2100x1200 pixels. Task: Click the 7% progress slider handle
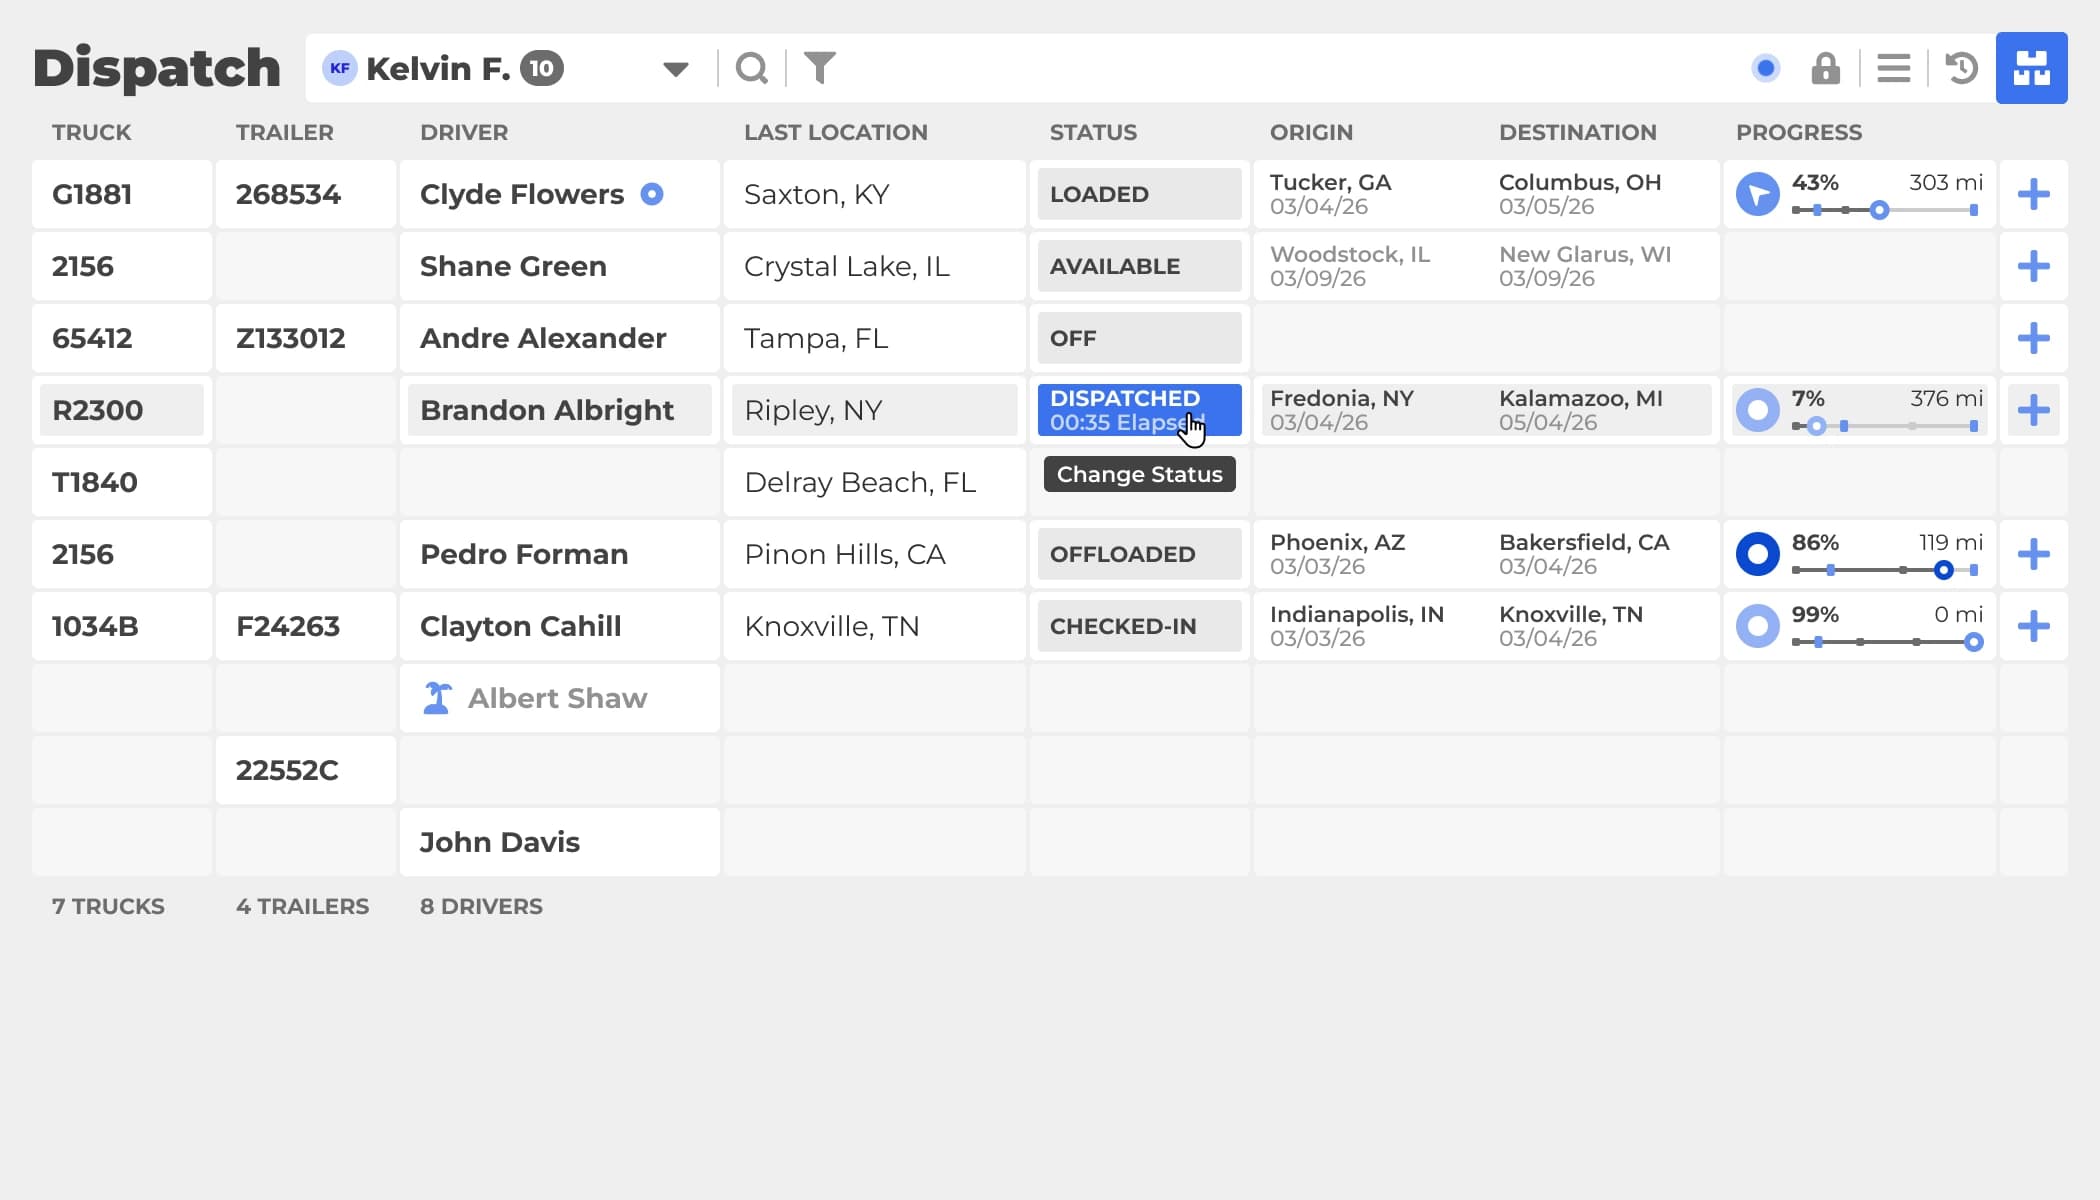1817,426
